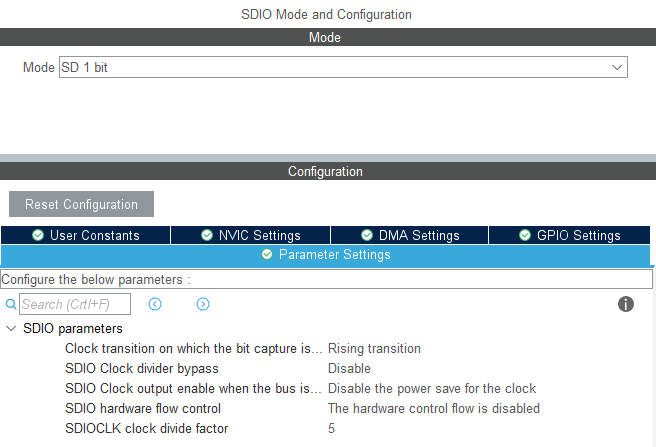This screenshot has width=656, height=447.
Task: Click the search magnifier icon
Action: [11, 304]
